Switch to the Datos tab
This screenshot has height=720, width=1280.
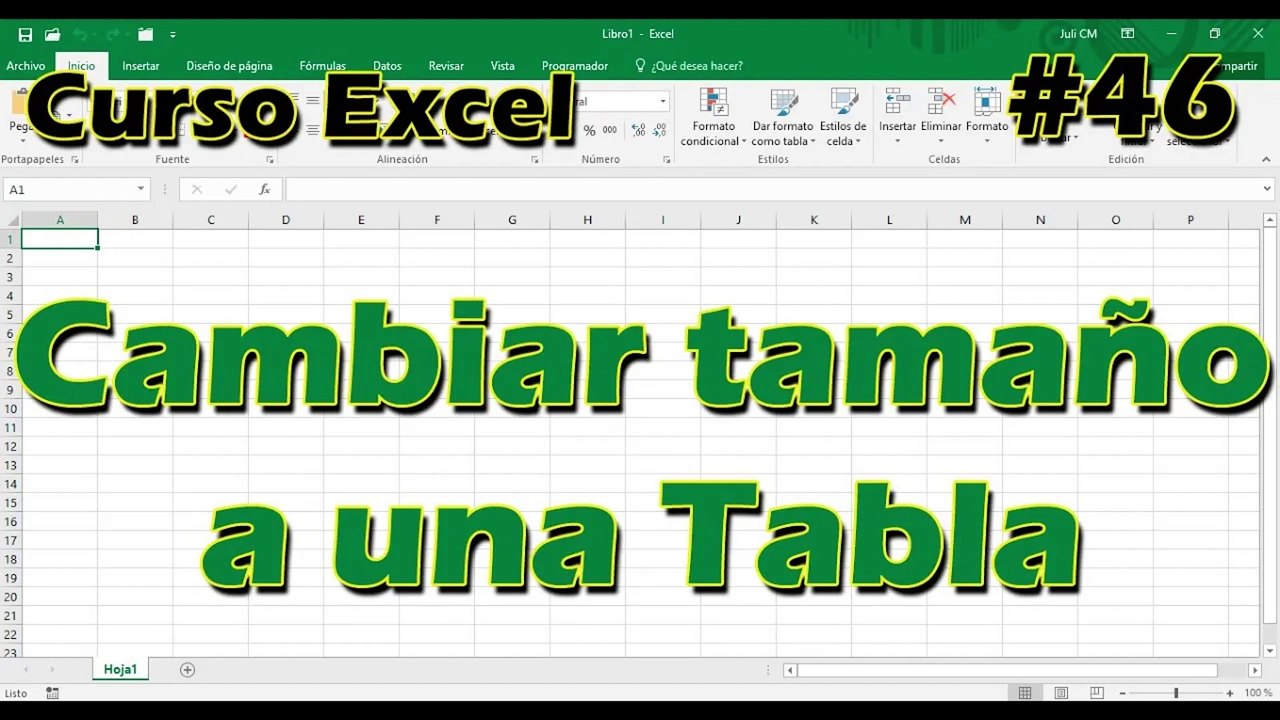(387, 66)
